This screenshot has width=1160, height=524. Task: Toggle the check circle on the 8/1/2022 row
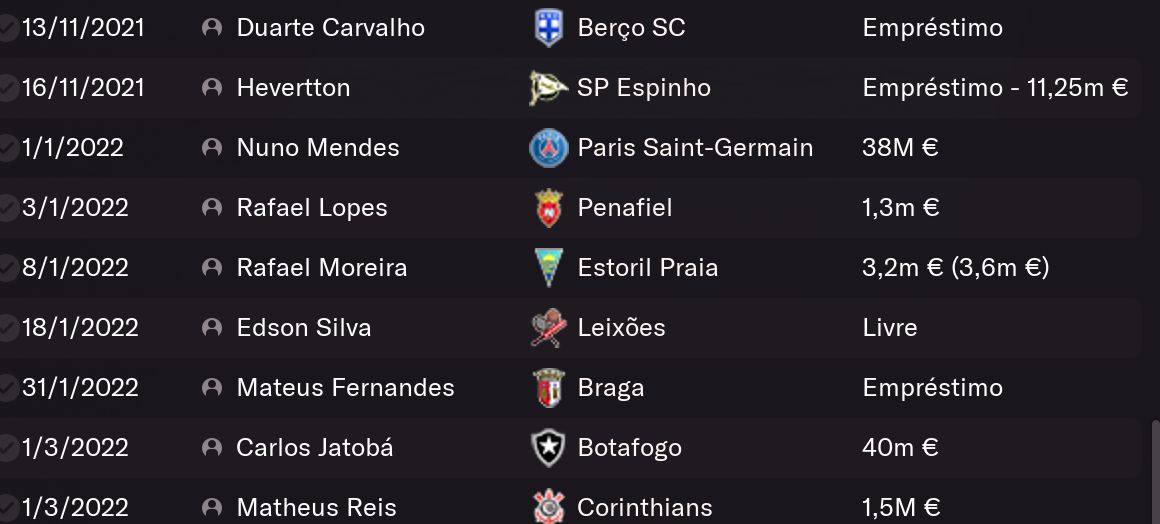click(6, 268)
